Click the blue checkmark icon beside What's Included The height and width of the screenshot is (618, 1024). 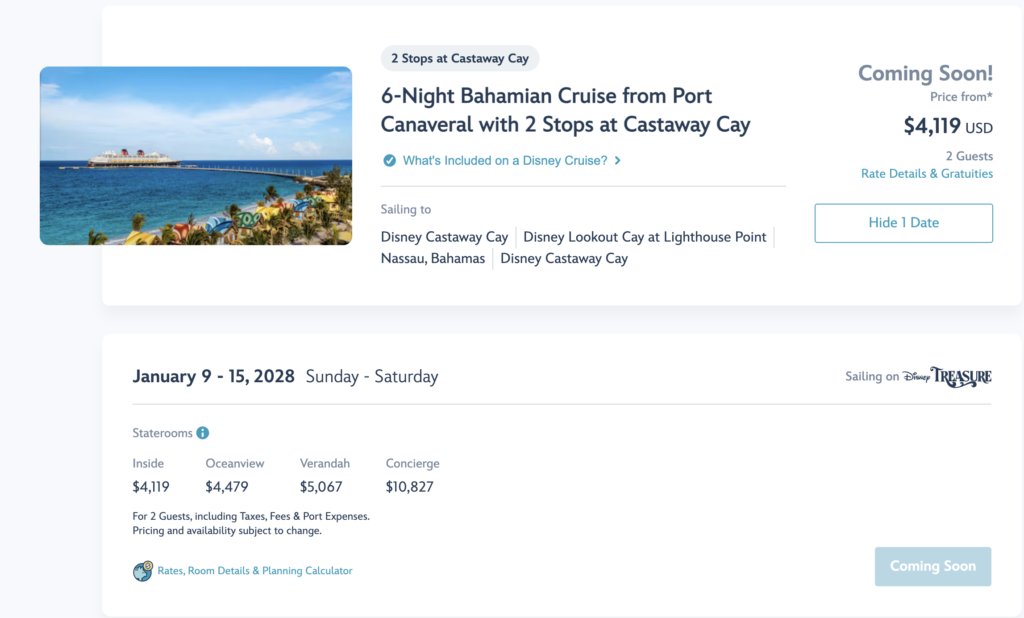point(389,161)
